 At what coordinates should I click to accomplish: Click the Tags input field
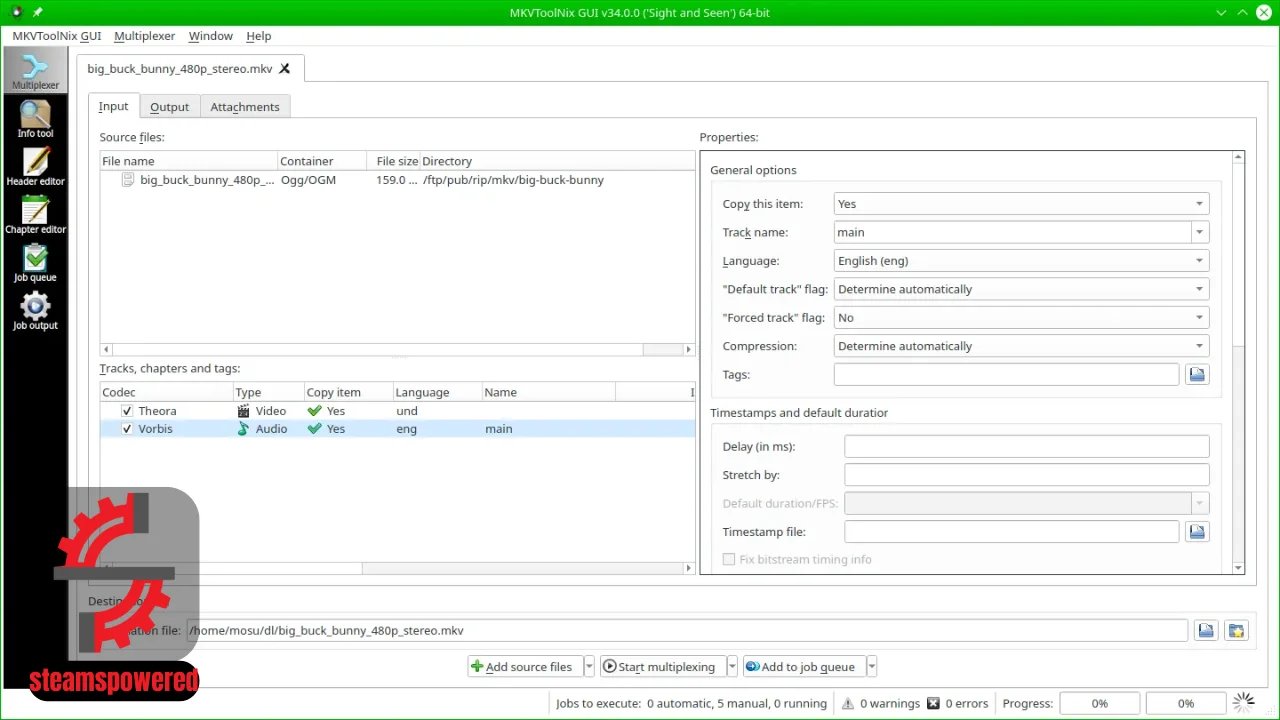click(1006, 375)
